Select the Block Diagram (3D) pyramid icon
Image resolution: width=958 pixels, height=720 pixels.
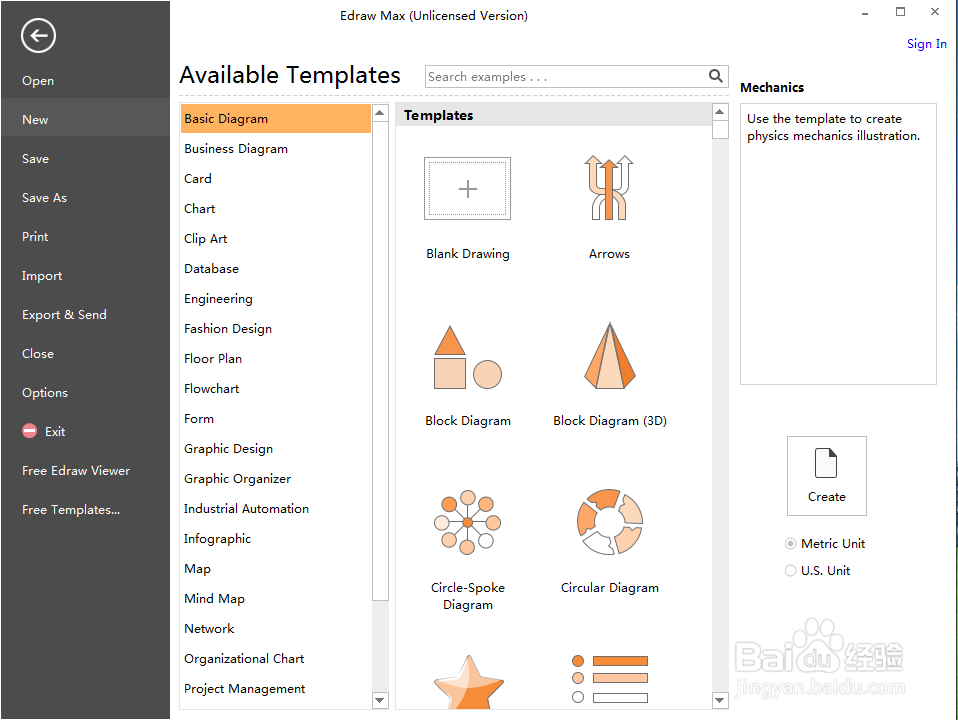609,356
